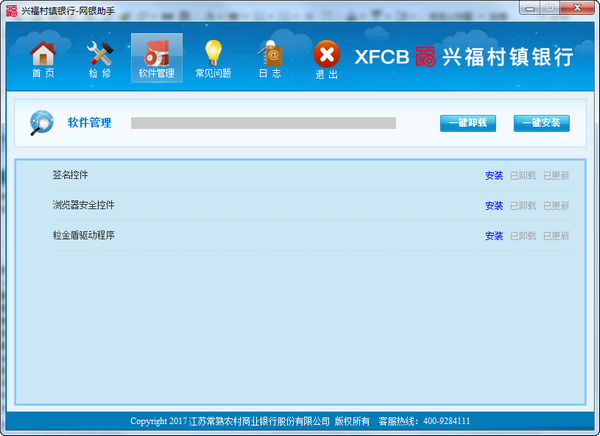This screenshot has width=600, height=436.
Task: Click the red 退出 exit icon
Action: click(326, 57)
